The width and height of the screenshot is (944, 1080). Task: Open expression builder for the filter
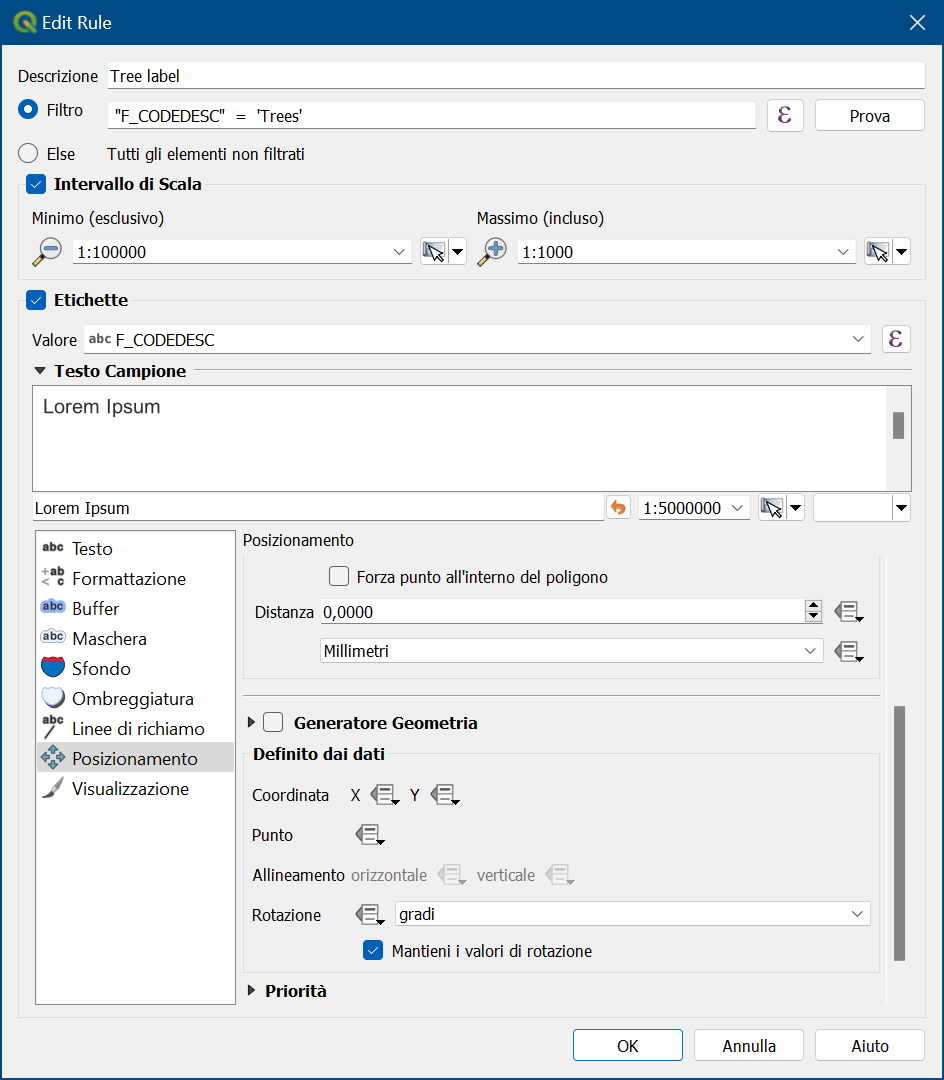[785, 115]
